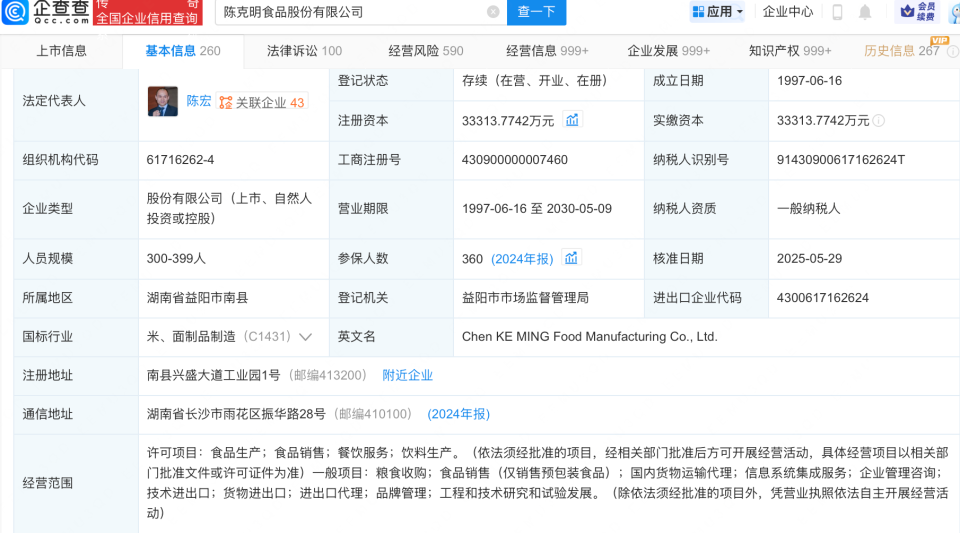Image resolution: width=960 pixels, height=533 pixels.
Task: Click the 查一下 search button
Action: pos(536,12)
